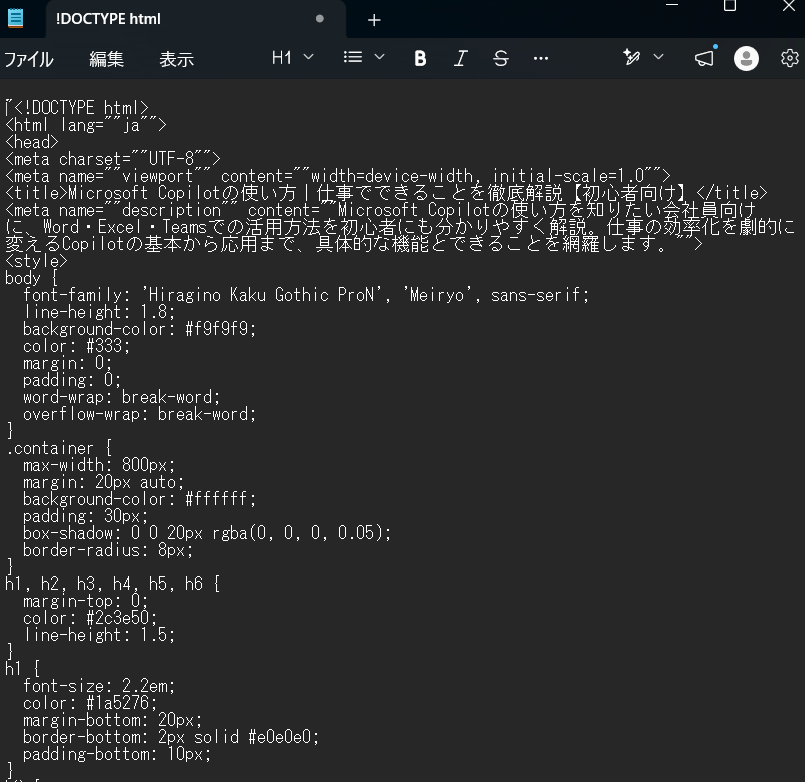805x782 pixels.
Task: Click the ".container {" line
Action: pos(59,448)
